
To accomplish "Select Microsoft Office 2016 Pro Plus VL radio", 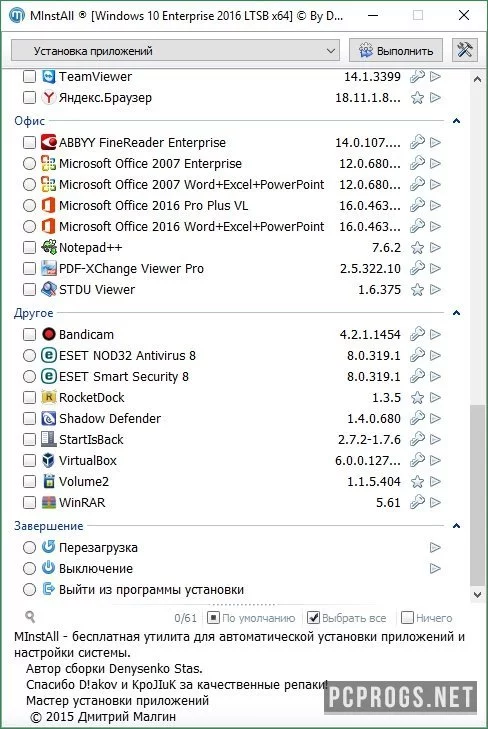I will tap(29, 205).
